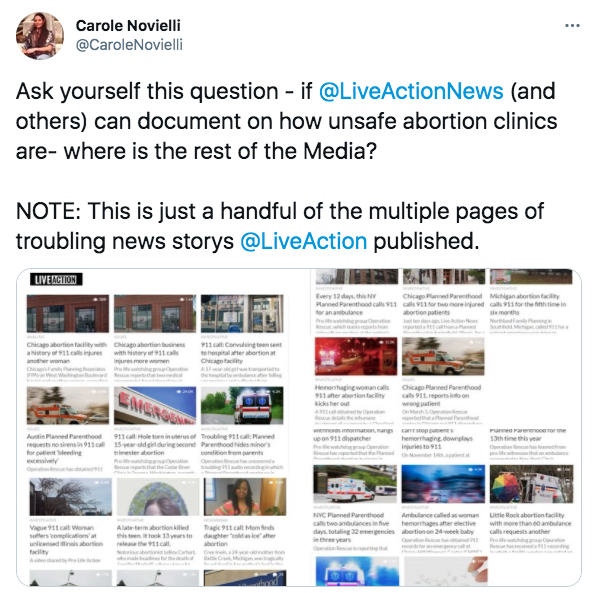Open the @LiveAction mention link

(x=303, y=241)
